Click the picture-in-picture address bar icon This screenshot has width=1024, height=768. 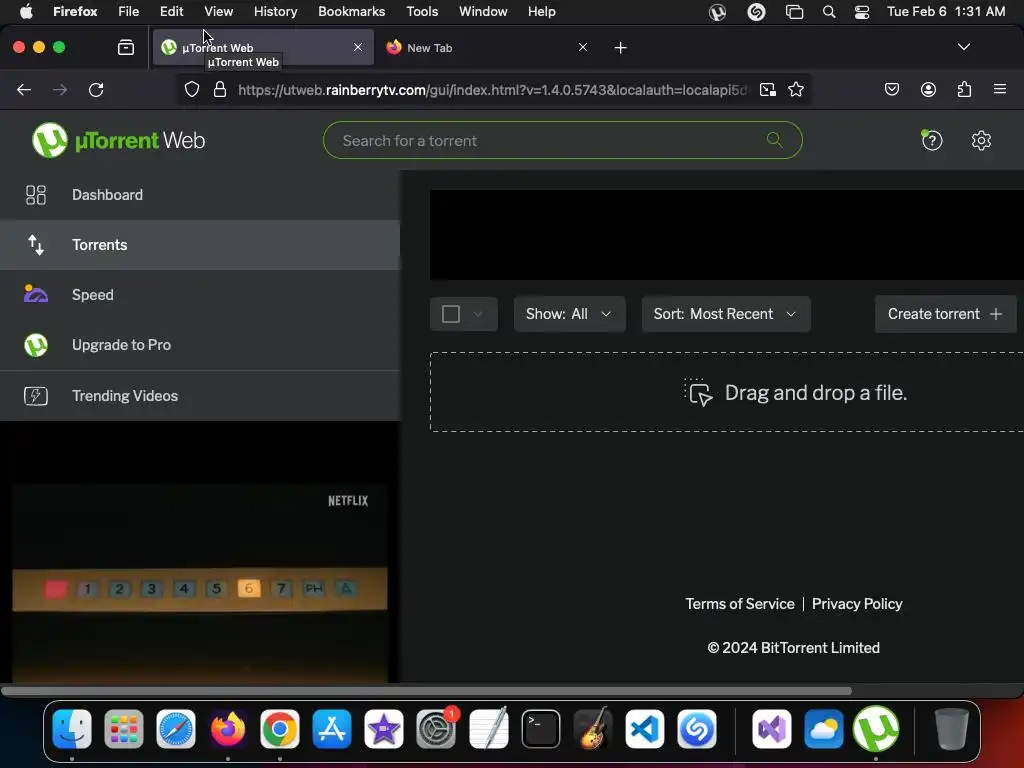pyautogui.click(x=768, y=89)
